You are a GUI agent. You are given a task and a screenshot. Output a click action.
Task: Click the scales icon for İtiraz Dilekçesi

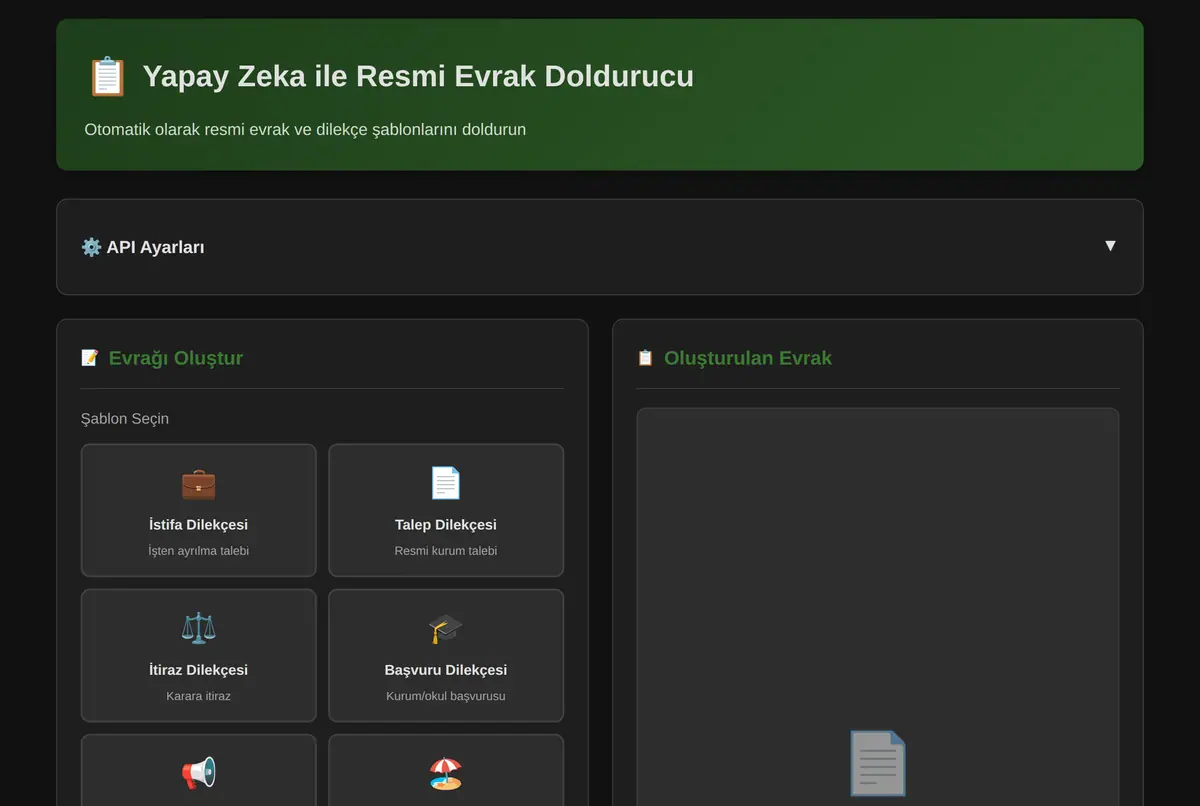198,629
